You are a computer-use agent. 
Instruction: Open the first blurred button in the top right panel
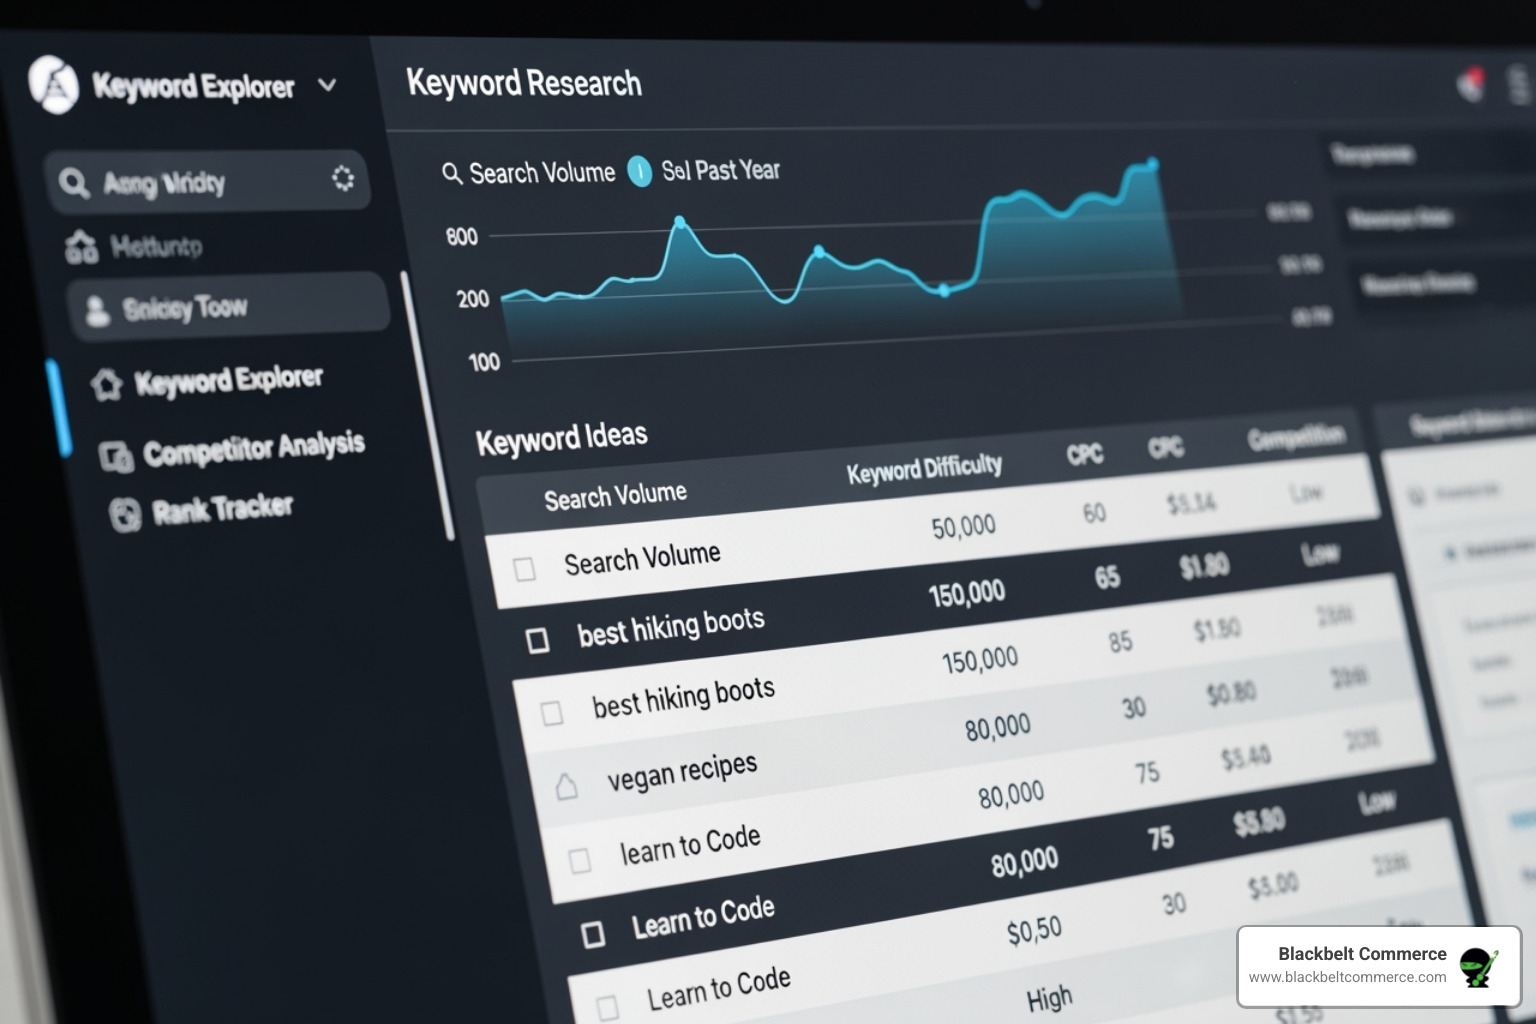[x=1429, y=155]
